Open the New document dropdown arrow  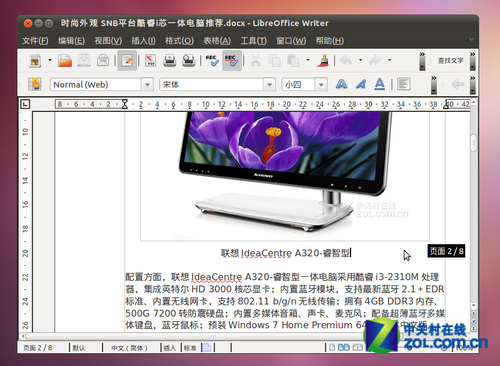(x=50, y=60)
